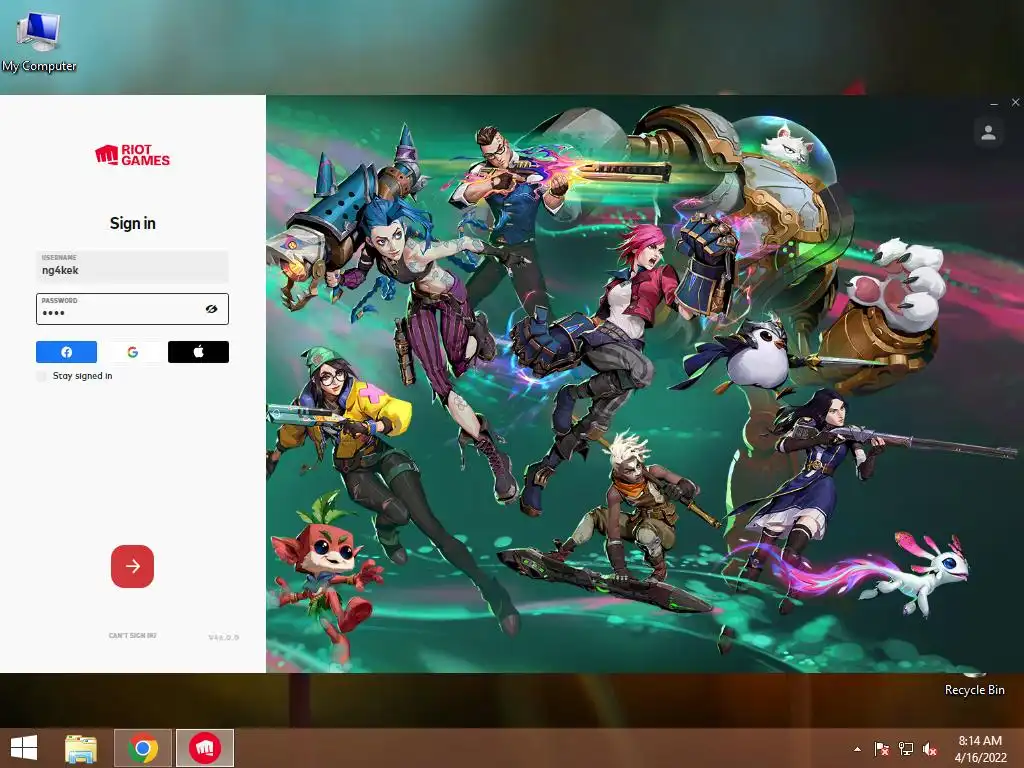Click the Password input field
Image resolution: width=1024 pixels, height=768 pixels.
[132, 309]
